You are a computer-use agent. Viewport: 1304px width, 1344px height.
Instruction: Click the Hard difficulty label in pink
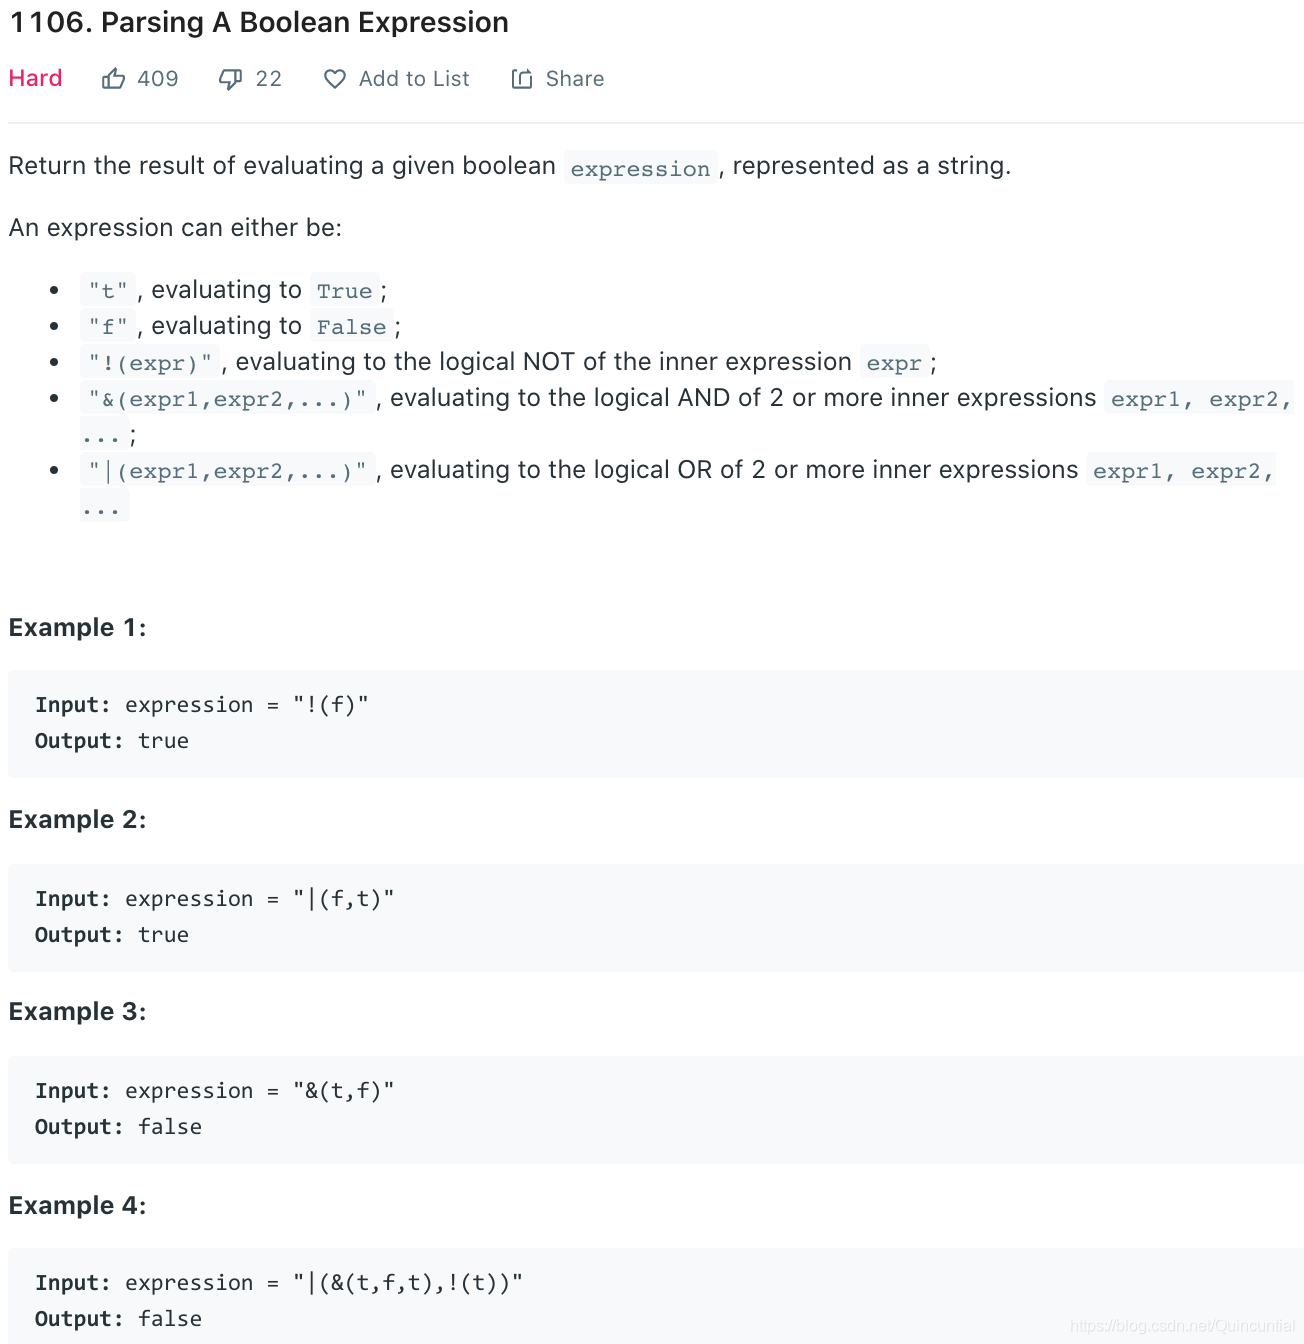[x=35, y=78]
